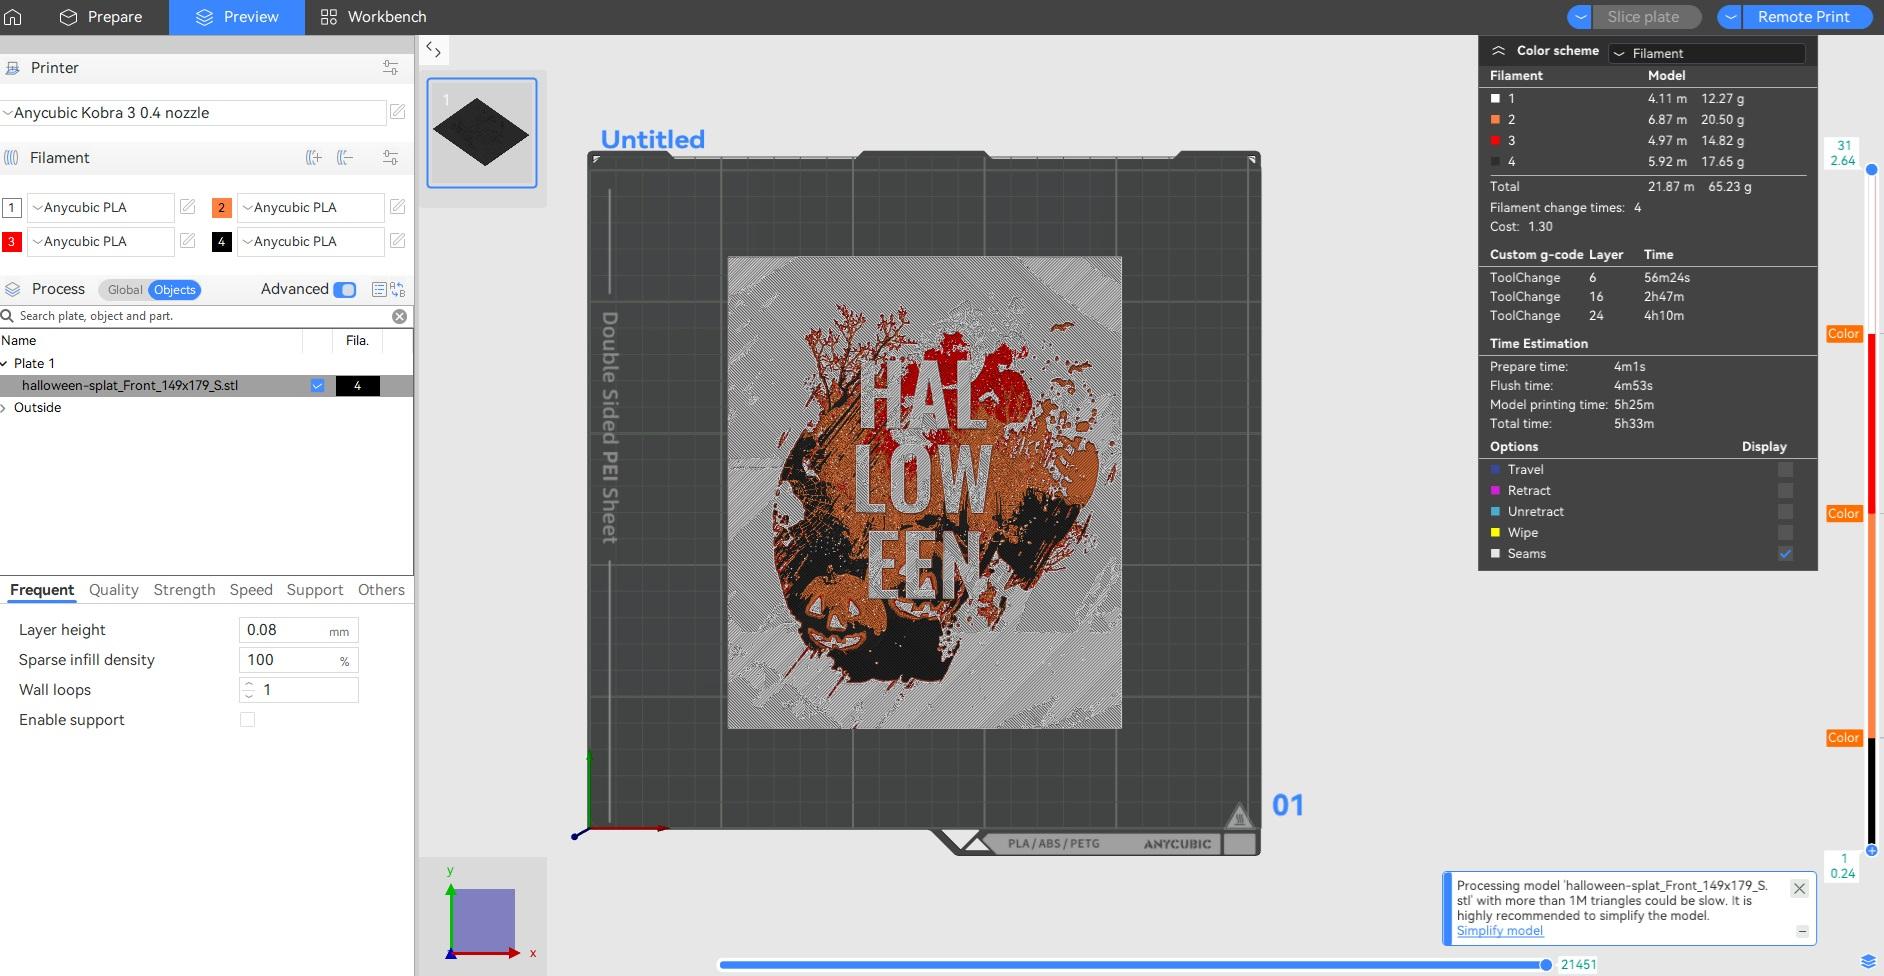Select the Support settings tab
The height and width of the screenshot is (976, 1884).
tap(315, 590)
